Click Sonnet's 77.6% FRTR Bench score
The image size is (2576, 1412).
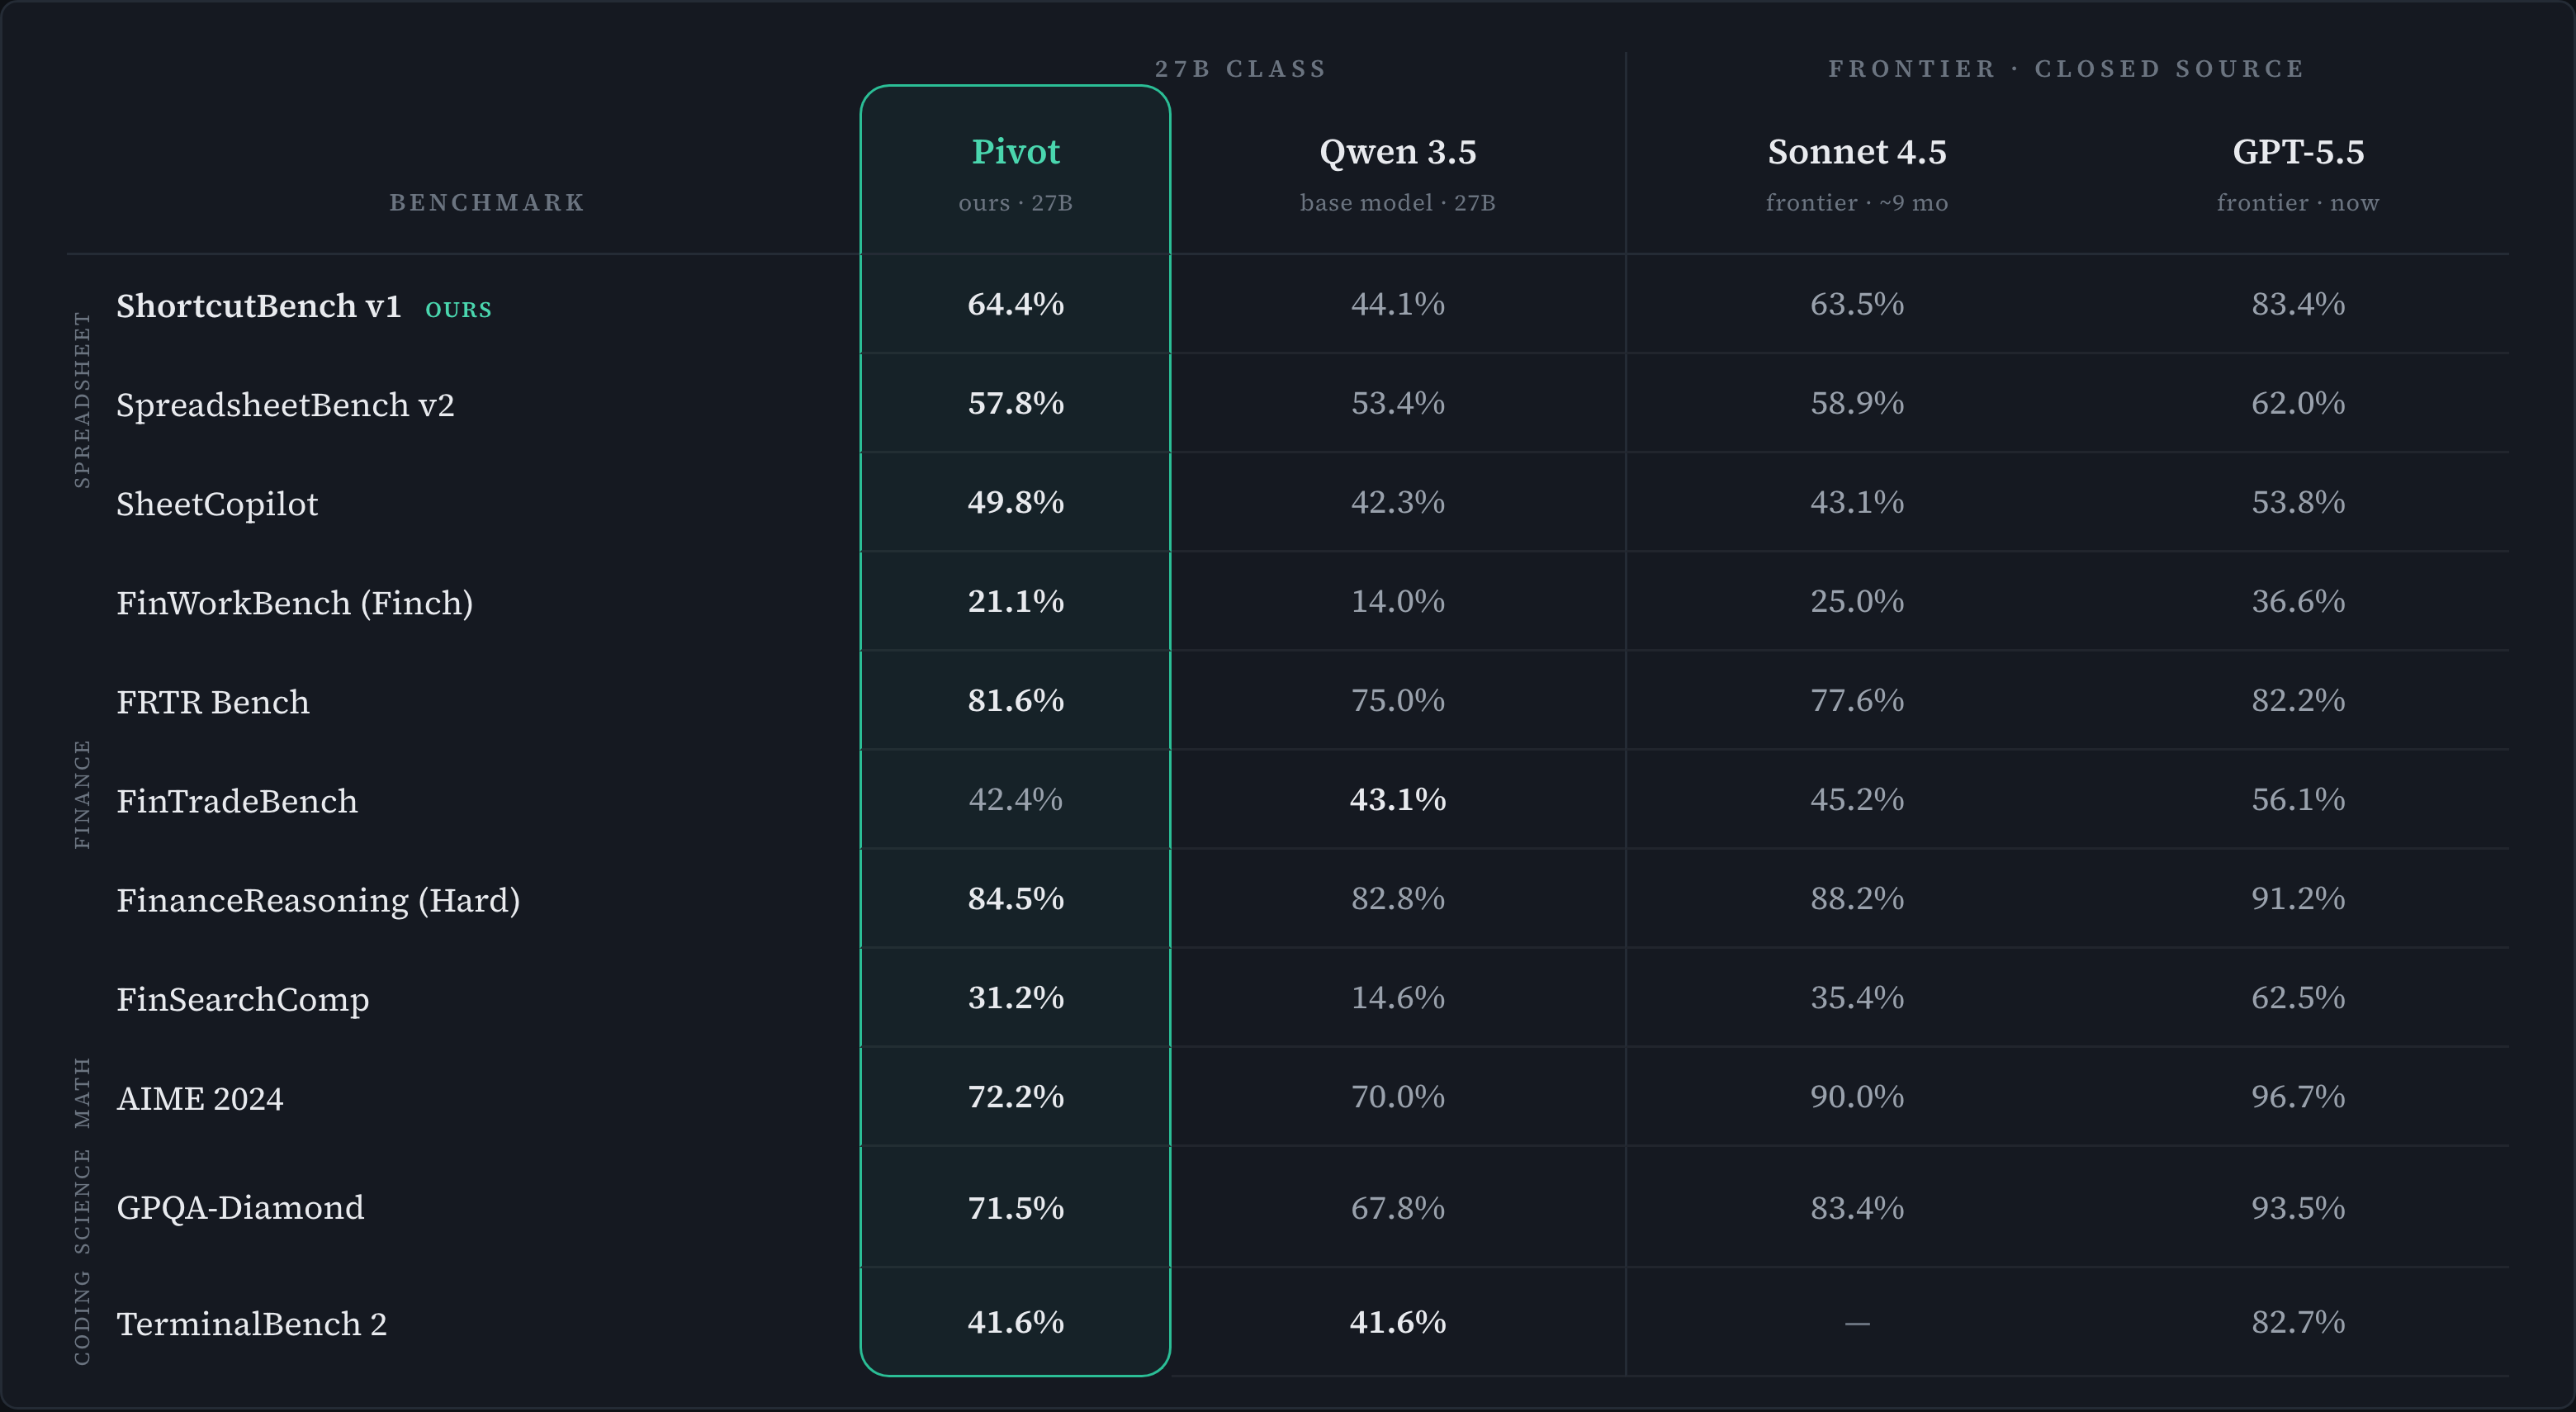click(x=1857, y=700)
